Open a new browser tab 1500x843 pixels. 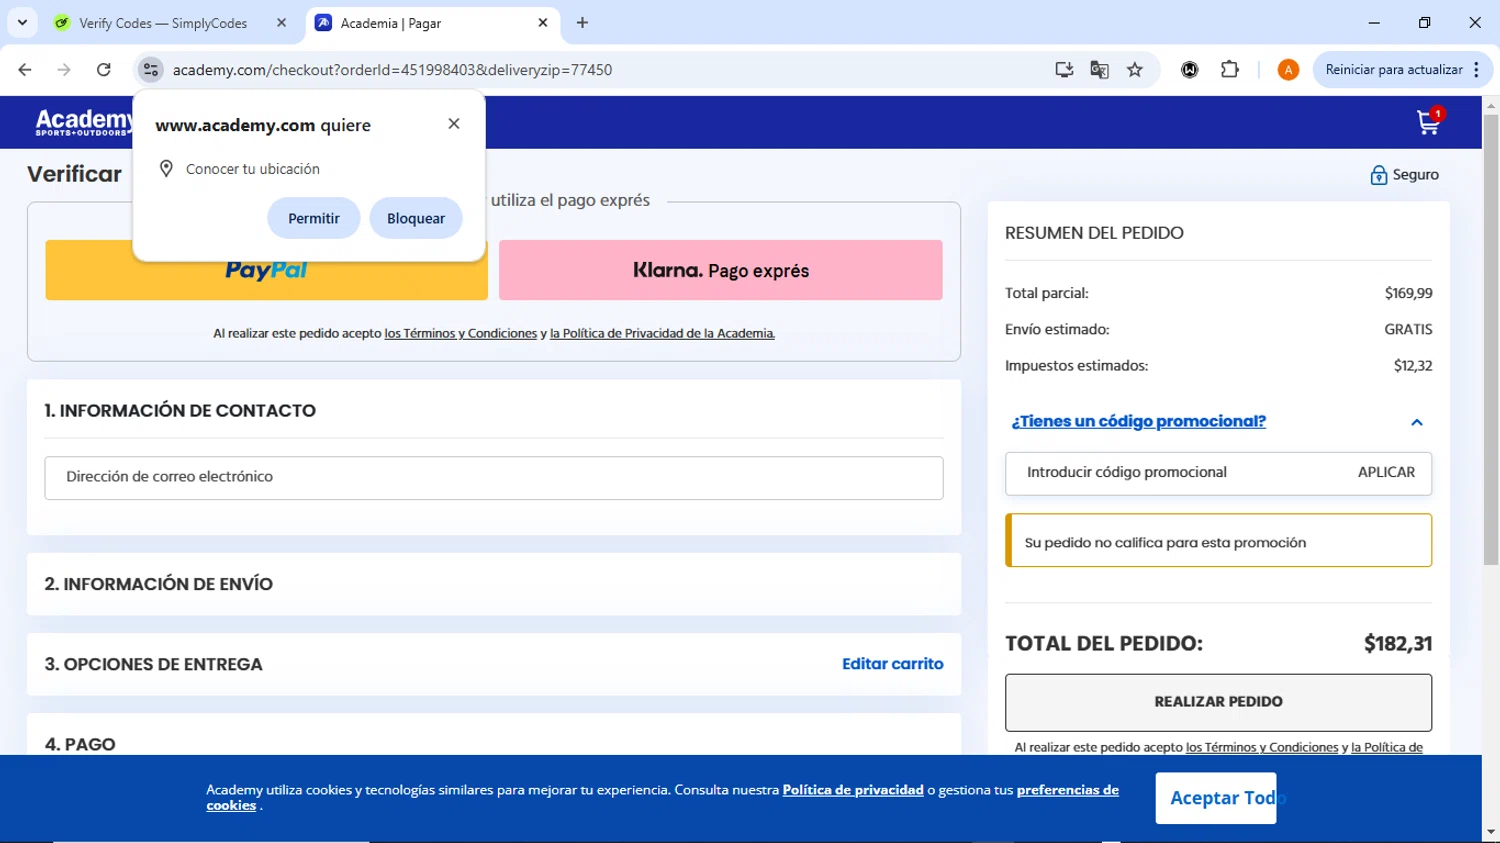582,23
